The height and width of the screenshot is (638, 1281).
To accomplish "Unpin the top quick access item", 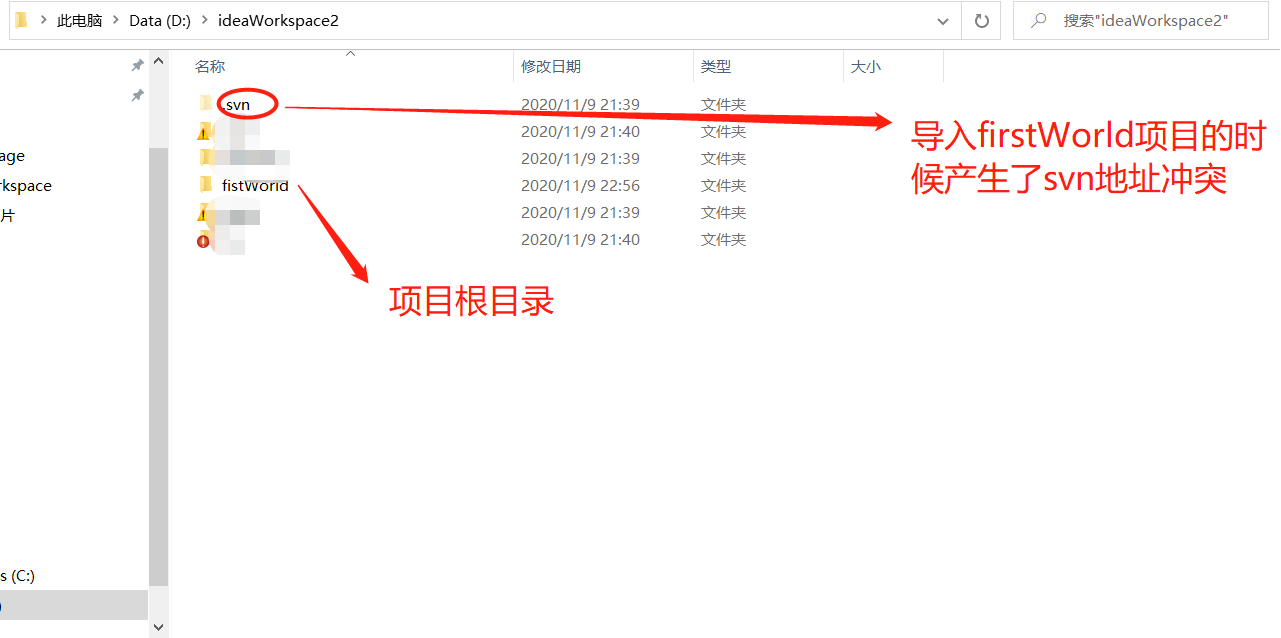I will coord(138,64).
